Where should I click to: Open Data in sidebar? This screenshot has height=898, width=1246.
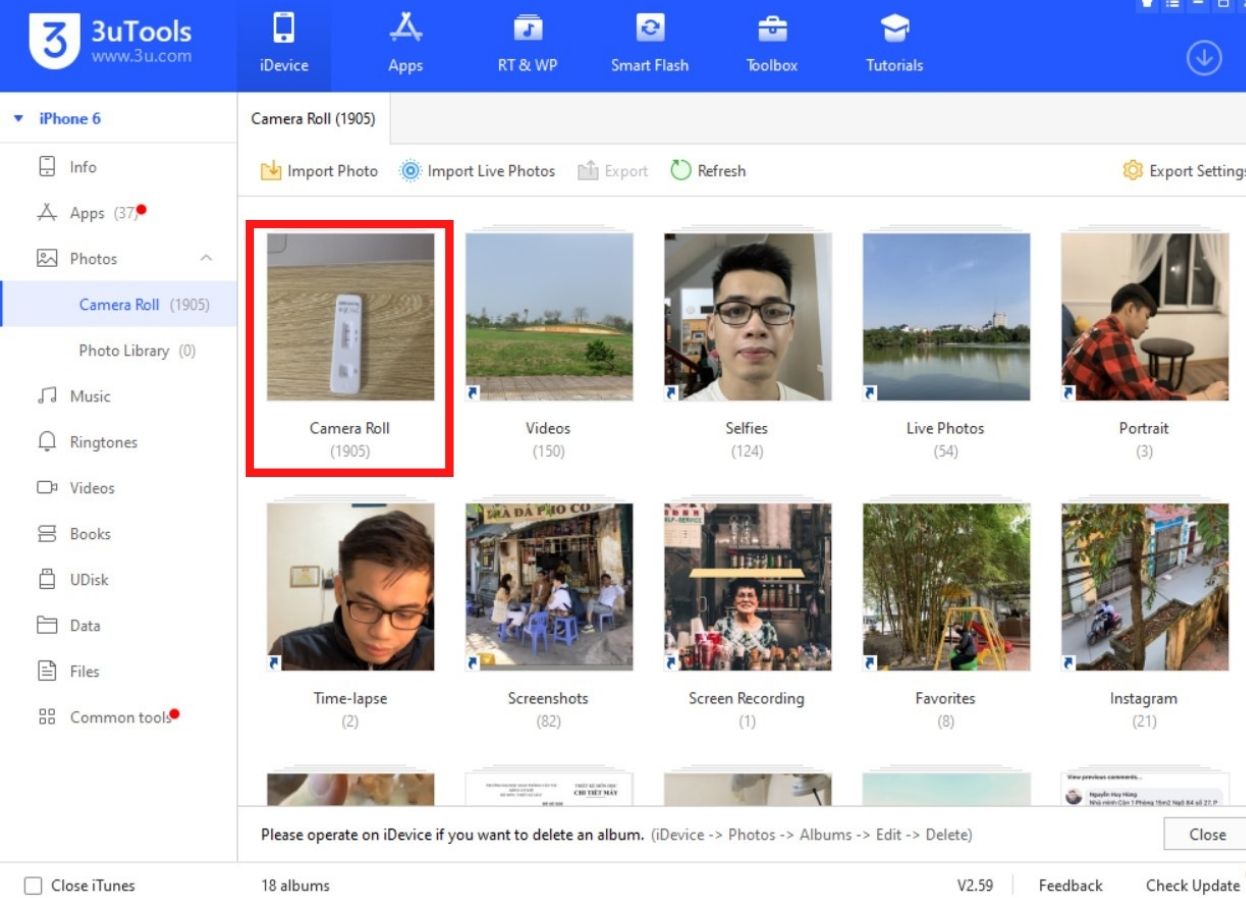pos(118,626)
